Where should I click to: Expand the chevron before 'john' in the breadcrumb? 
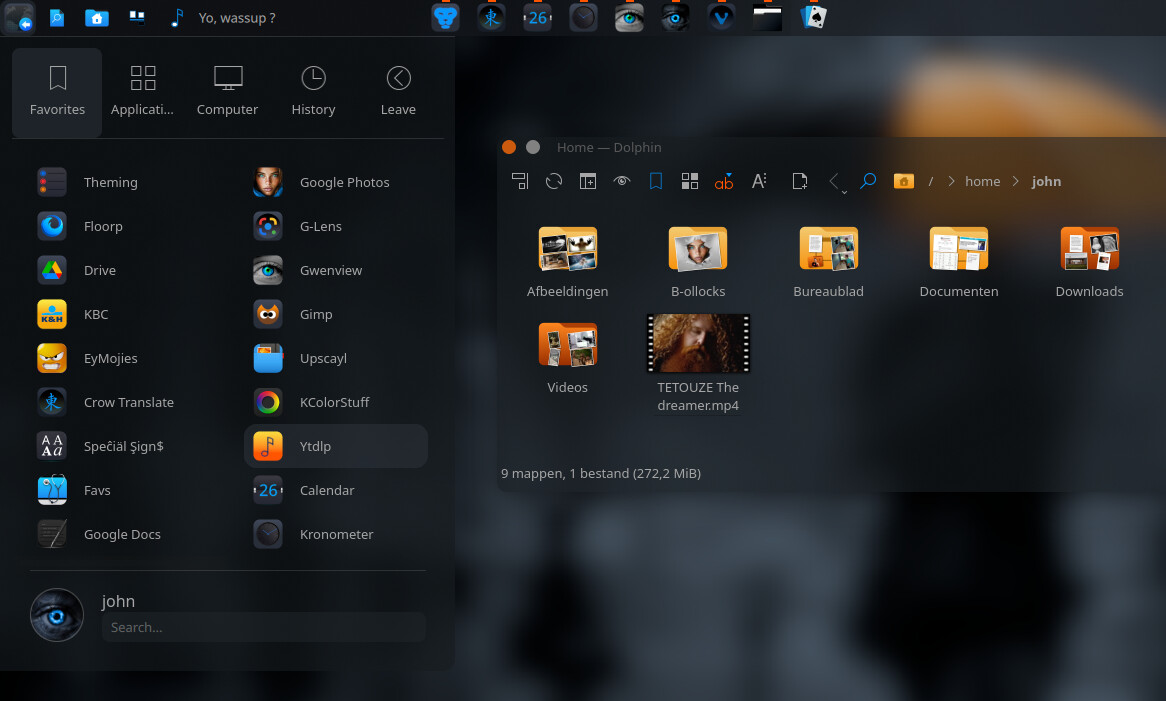click(1016, 181)
